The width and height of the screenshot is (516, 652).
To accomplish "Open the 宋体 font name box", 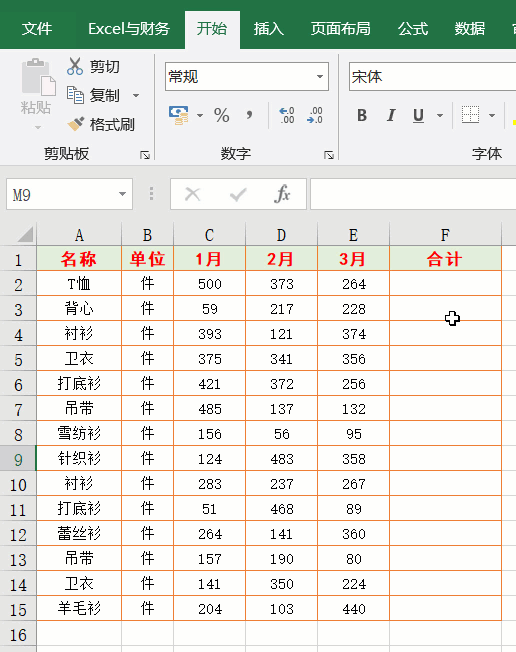I will pyautogui.click(x=432, y=77).
